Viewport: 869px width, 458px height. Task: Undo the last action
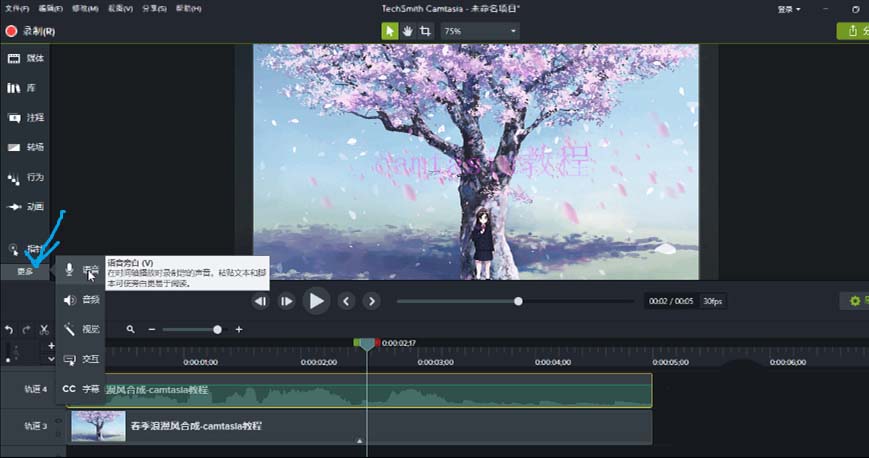9,330
